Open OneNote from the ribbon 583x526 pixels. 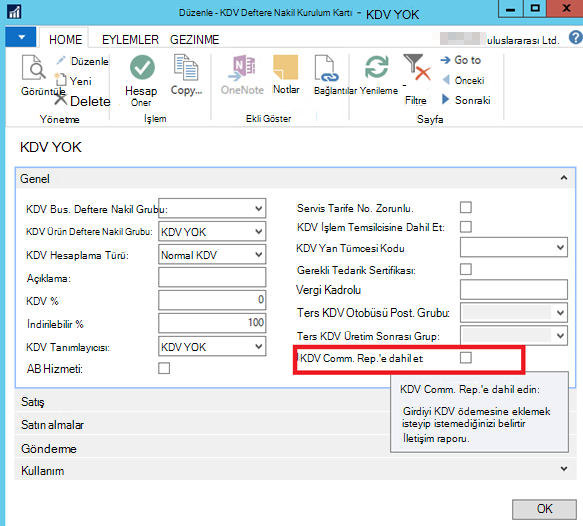tap(242, 75)
